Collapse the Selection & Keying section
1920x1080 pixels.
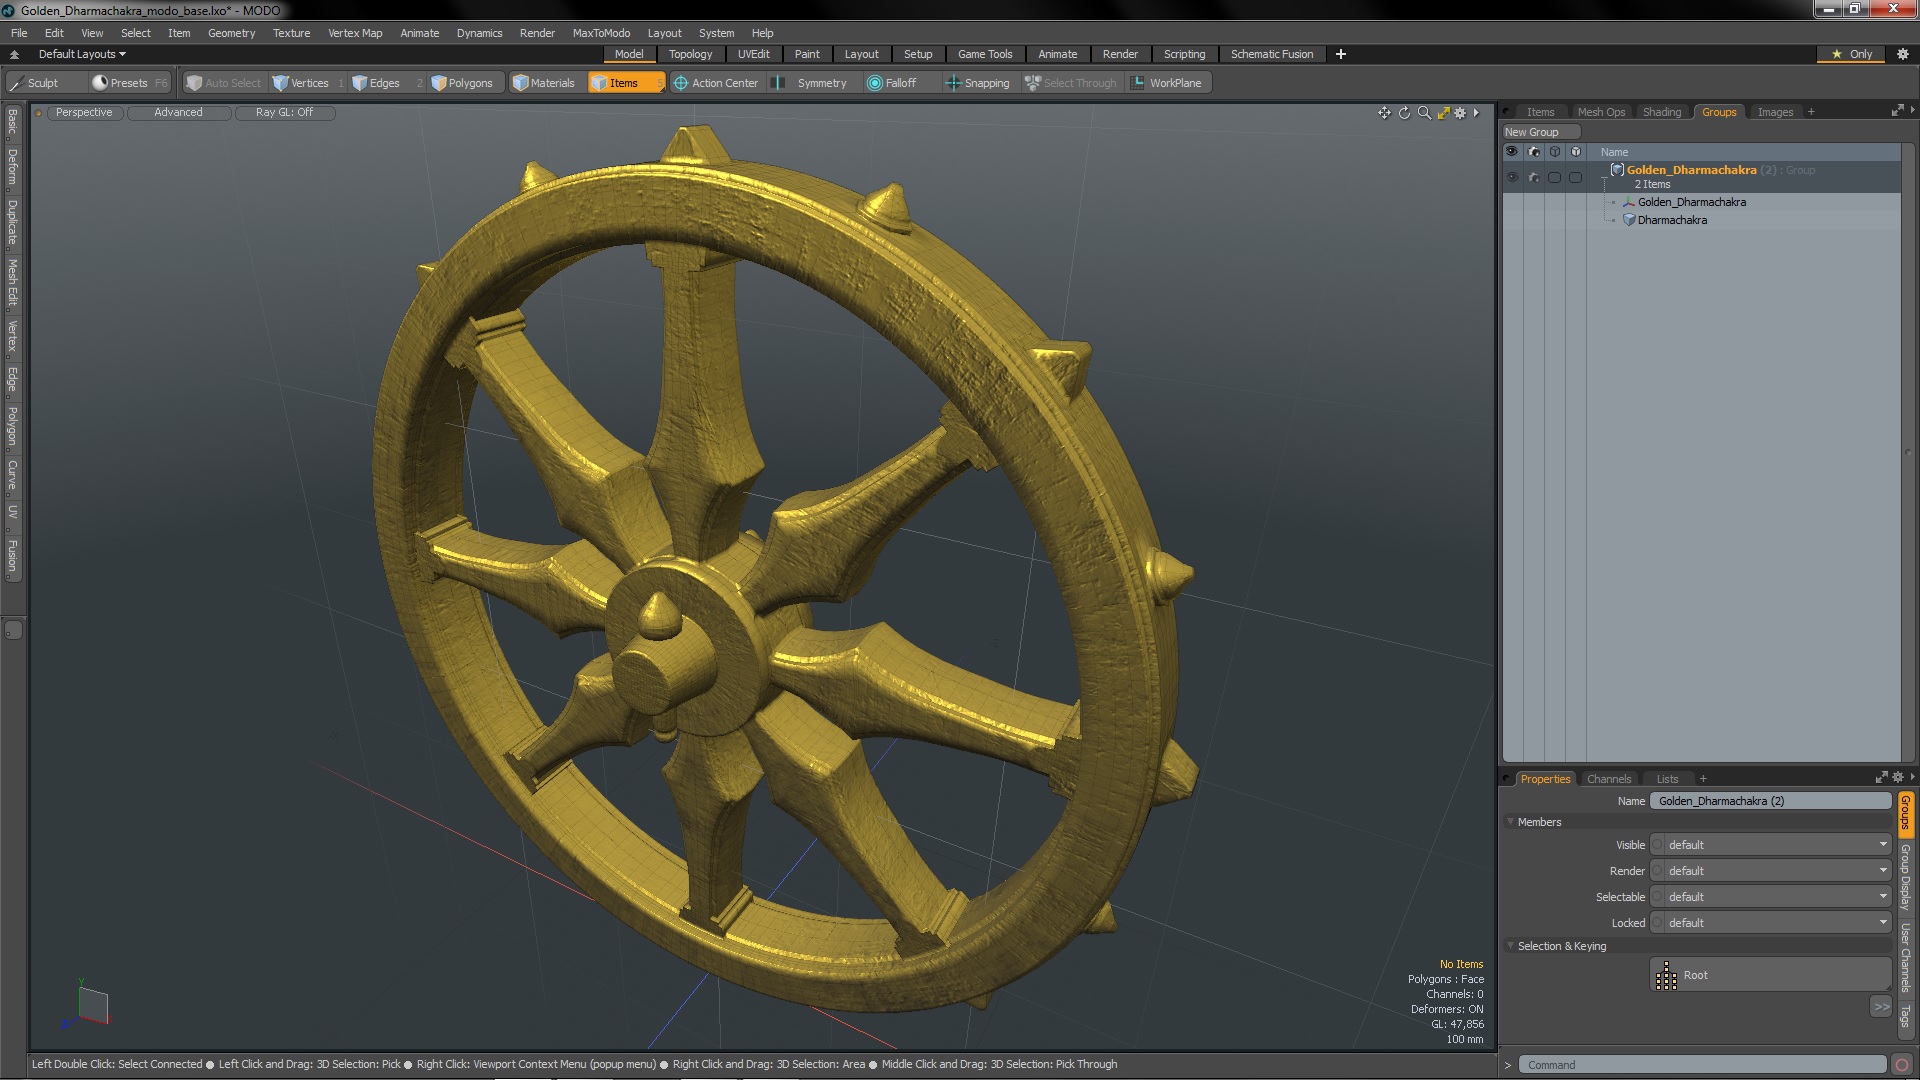tap(1511, 946)
